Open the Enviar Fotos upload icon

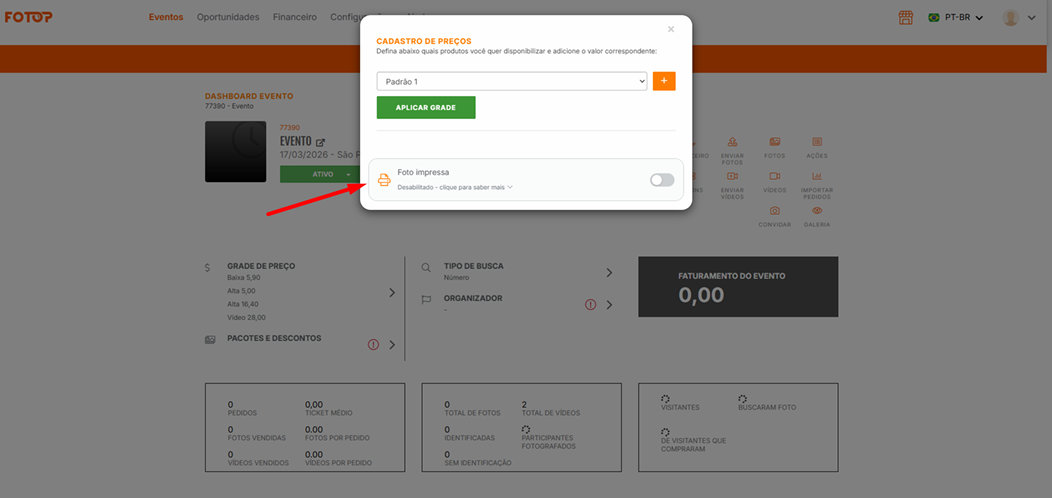[732, 143]
